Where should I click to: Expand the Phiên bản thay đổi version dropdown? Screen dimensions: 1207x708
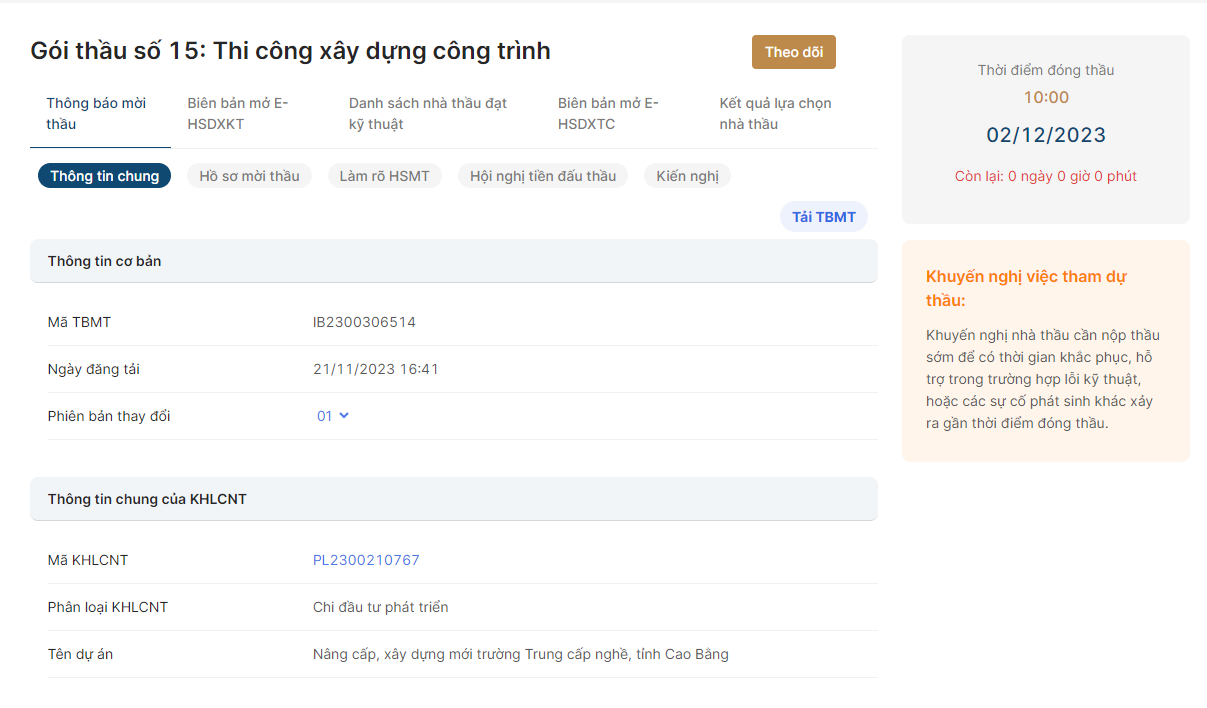333,416
